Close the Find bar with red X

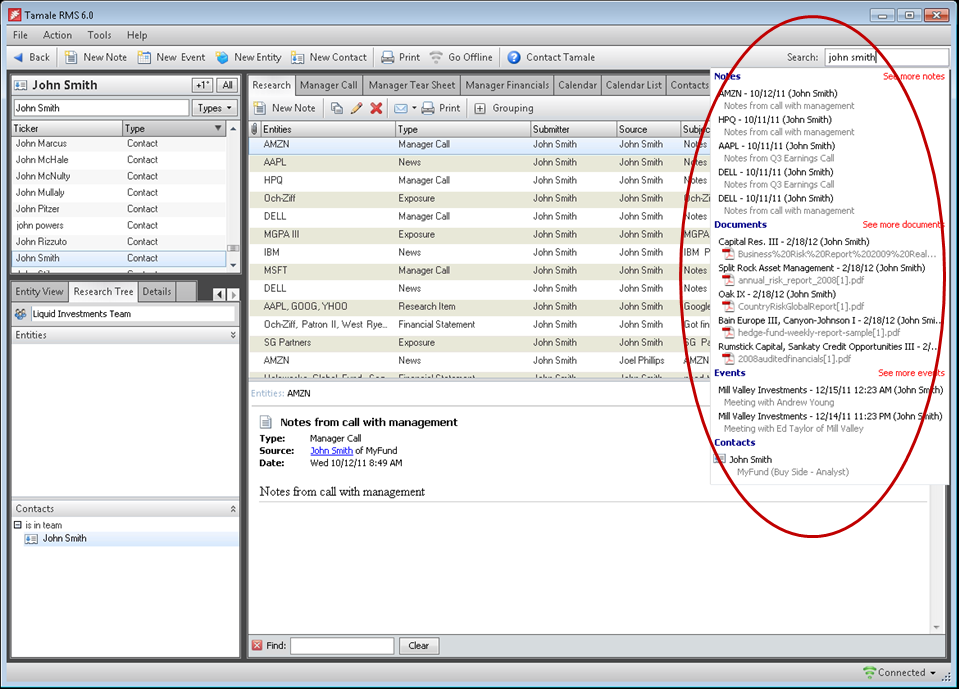(x=257, y=645)
